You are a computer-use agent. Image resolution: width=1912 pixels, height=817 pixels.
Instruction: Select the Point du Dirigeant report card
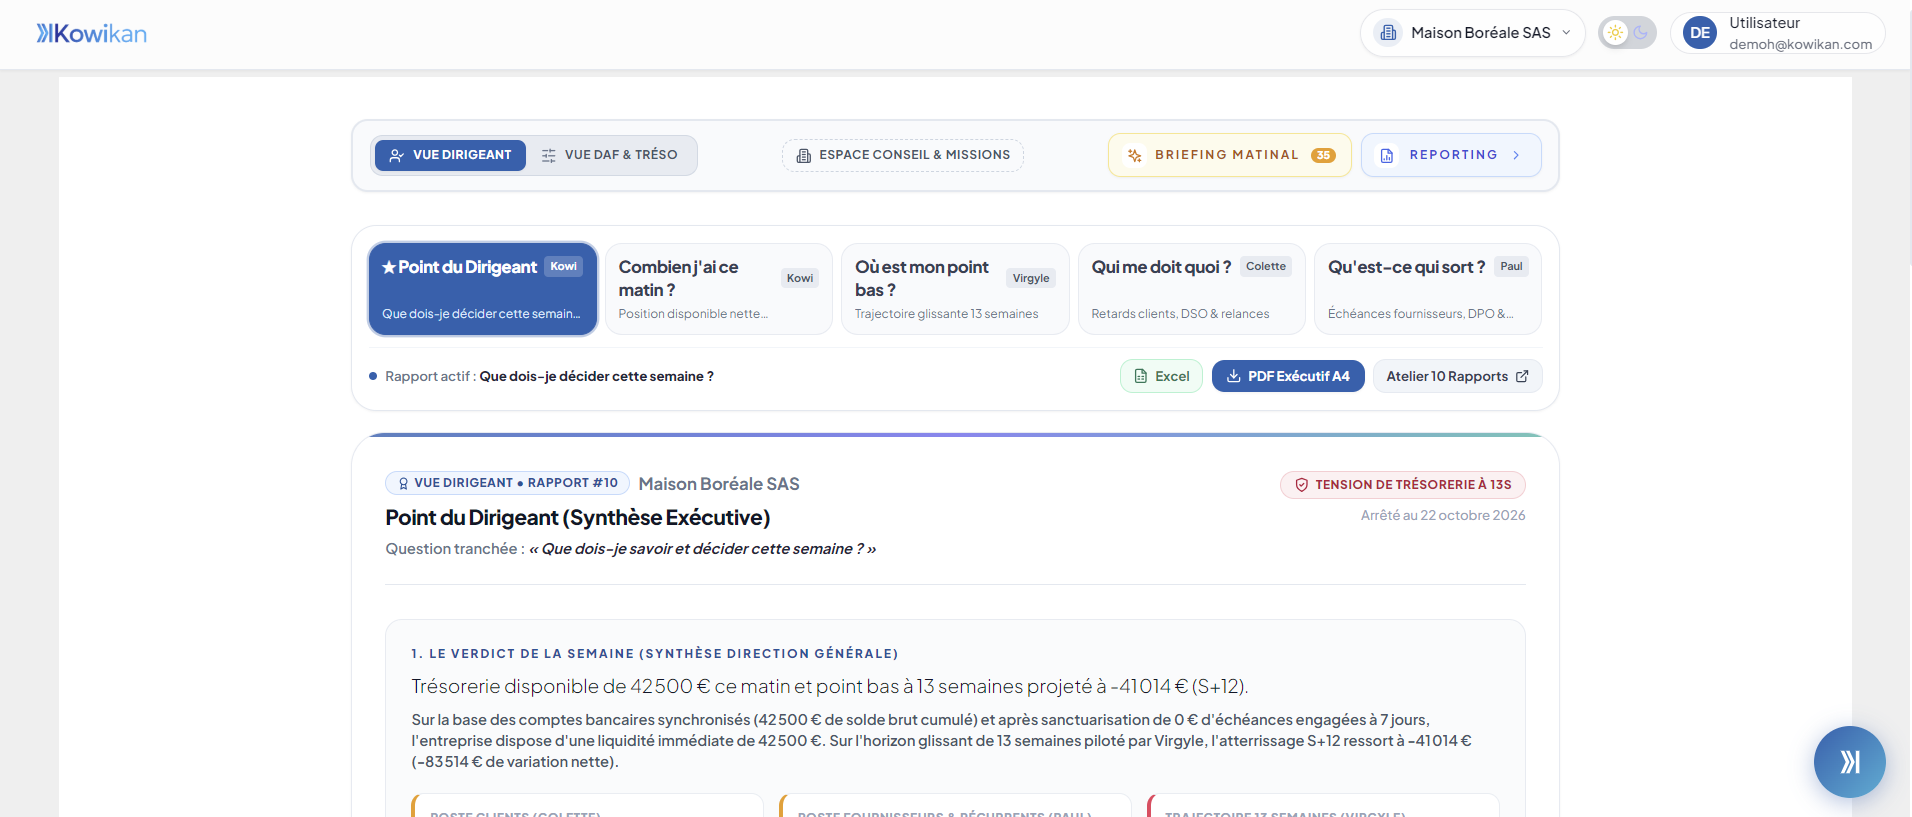(483, 289)
